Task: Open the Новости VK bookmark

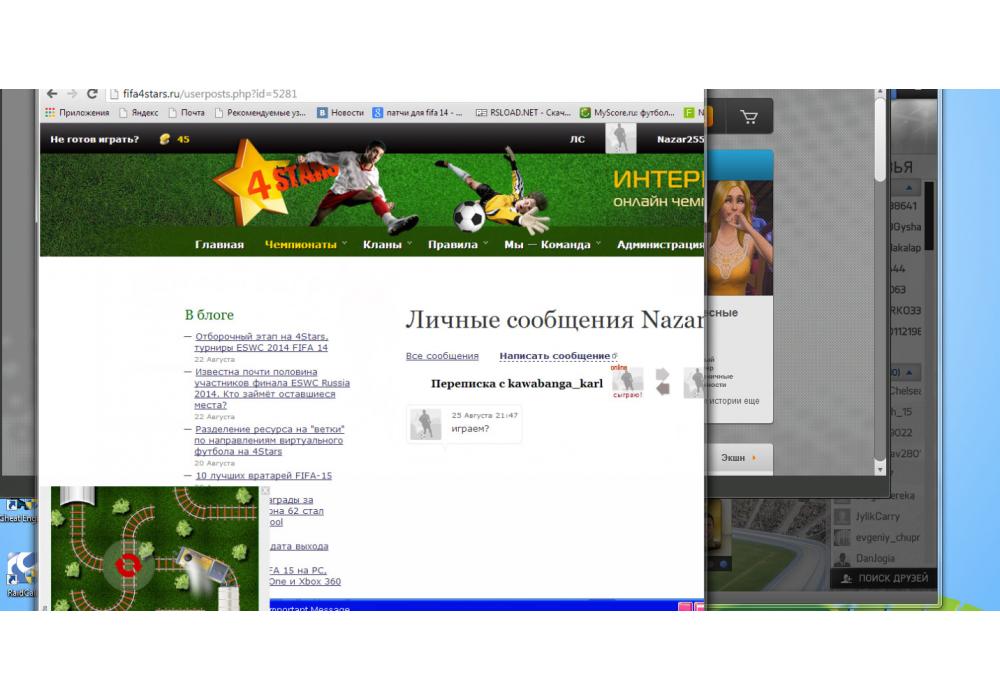Action: [341, 113]
